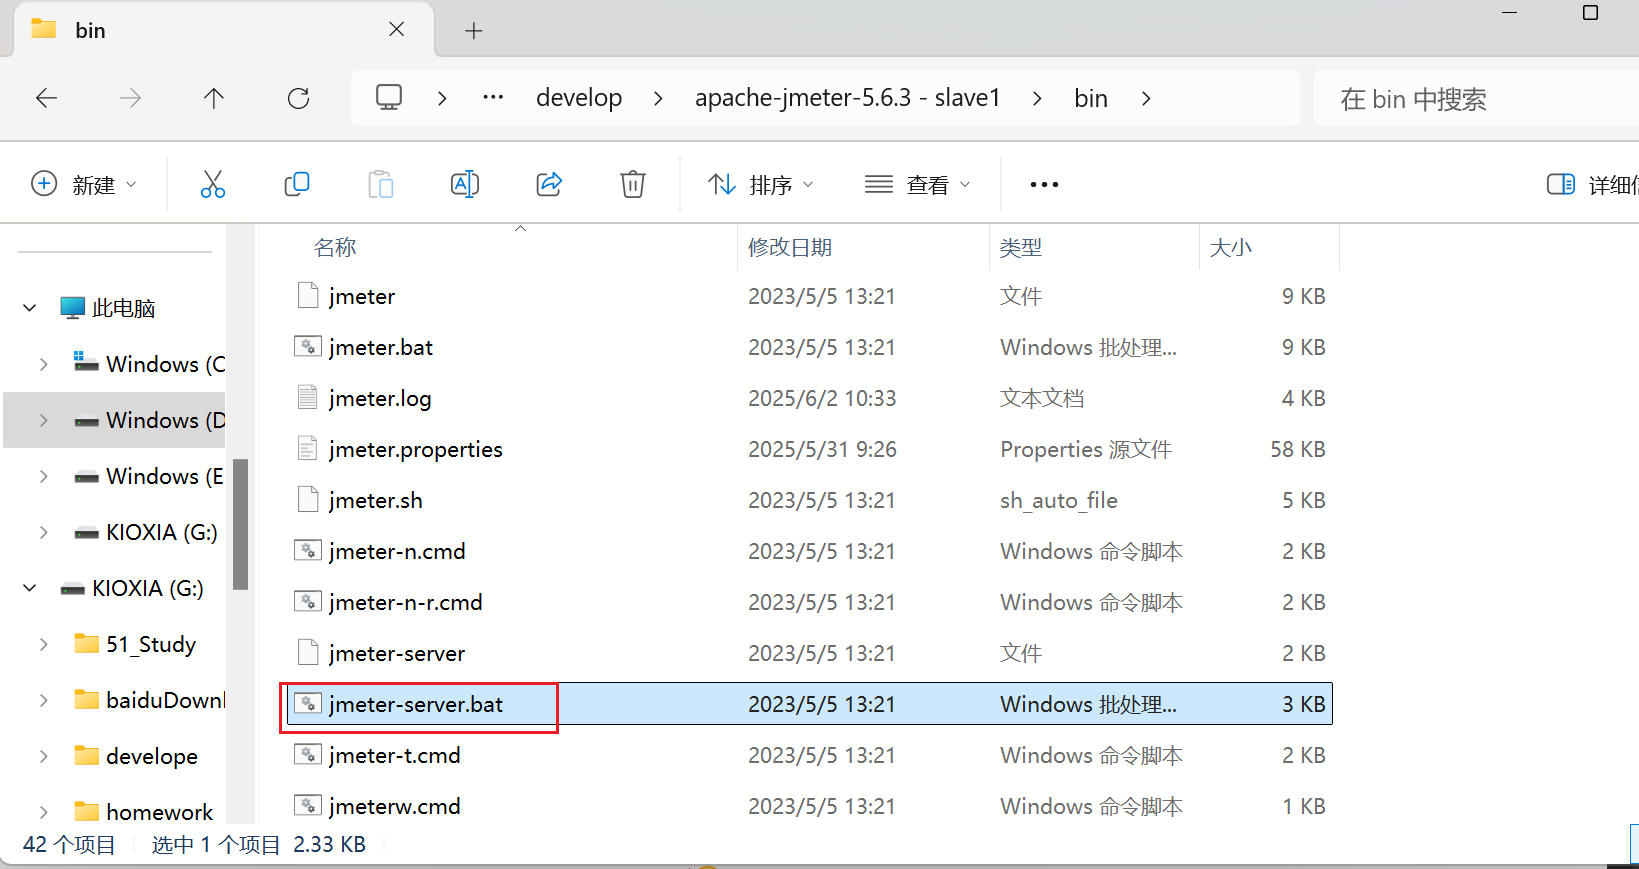Close the bin tab
This screenshot has height=869, width=1639.
(x=397, y=29)
